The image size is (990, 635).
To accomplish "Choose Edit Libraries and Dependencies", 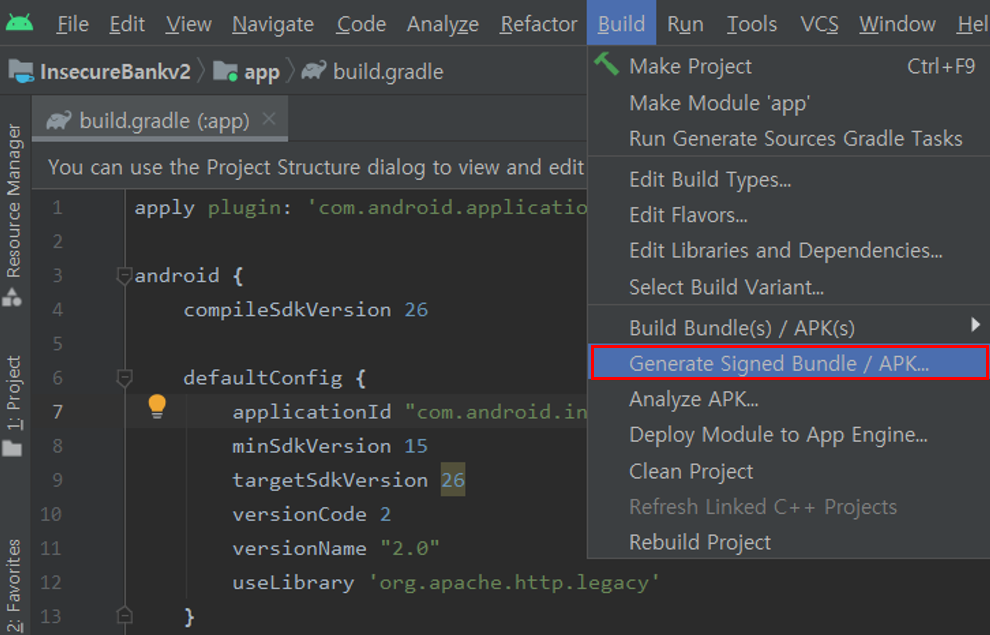I will 789,251.
